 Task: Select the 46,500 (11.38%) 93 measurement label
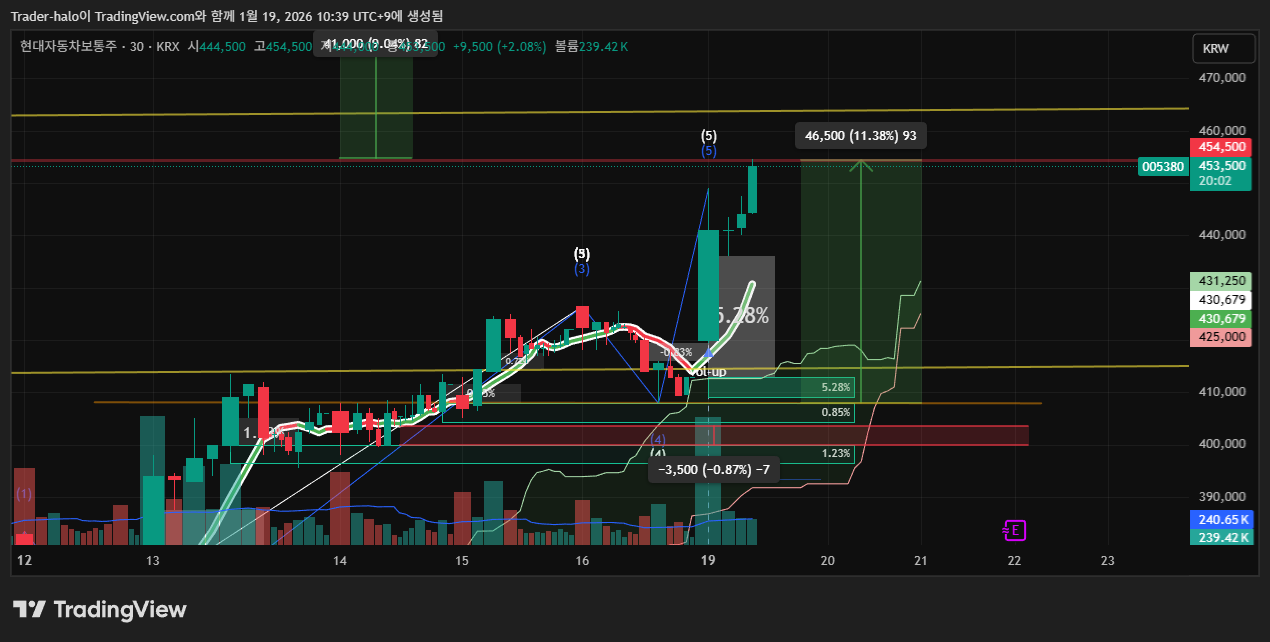click(861, 136)
